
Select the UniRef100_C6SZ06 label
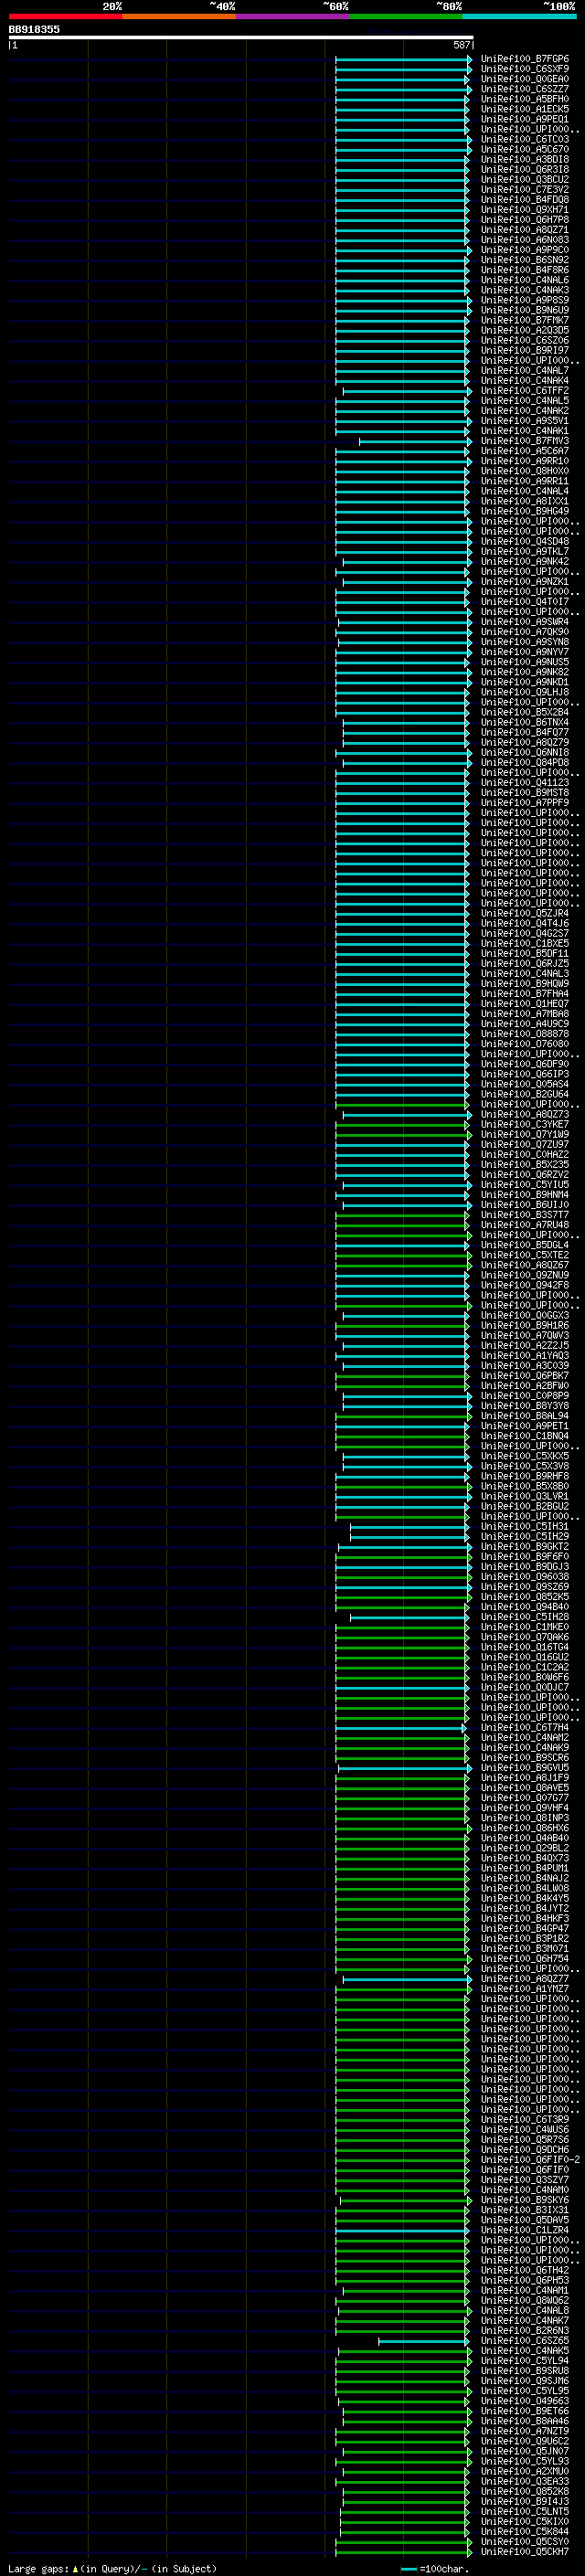[524, 340]
